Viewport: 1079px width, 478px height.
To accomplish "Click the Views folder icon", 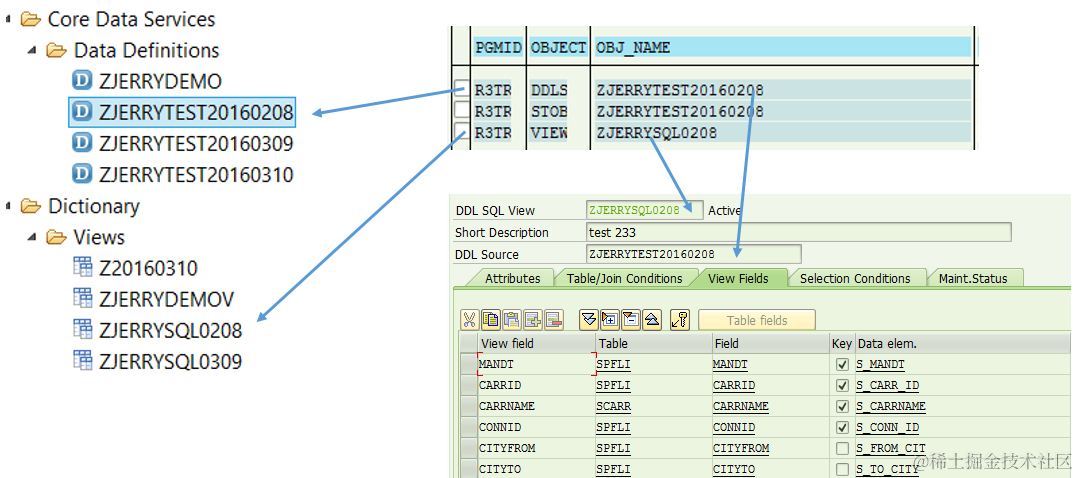I will tap(56, 237).
